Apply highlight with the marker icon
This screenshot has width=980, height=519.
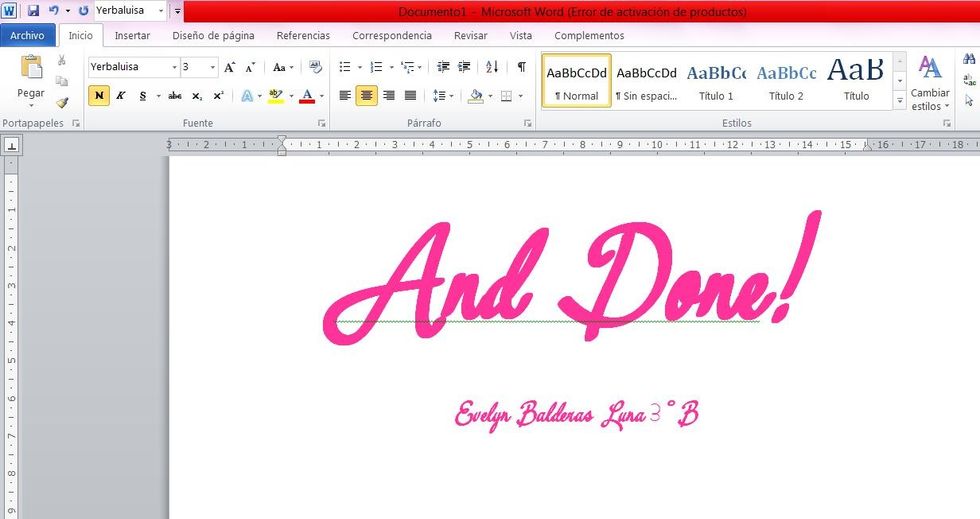pos(275,96)
